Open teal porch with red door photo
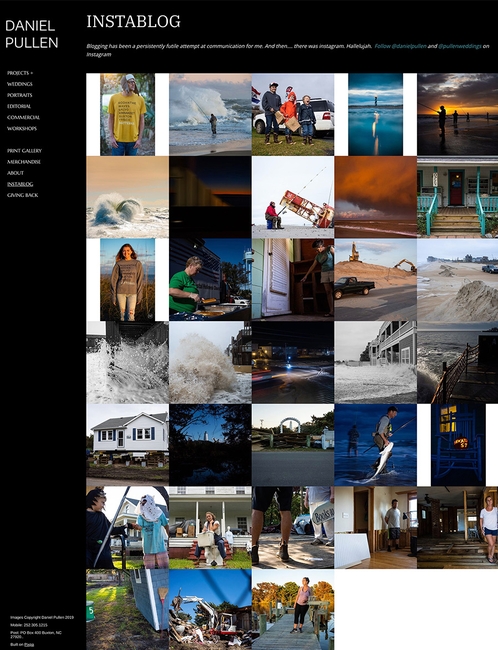Image resolution: width=498 pixels, height=650 pixels. coord(458,197)
